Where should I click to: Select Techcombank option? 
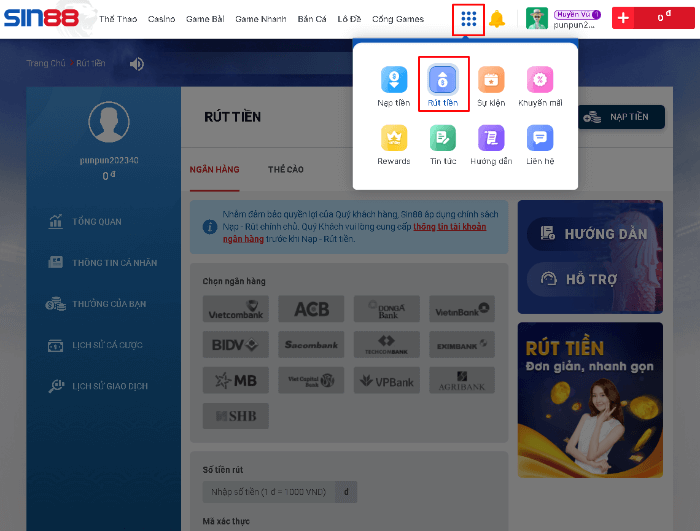387,344
